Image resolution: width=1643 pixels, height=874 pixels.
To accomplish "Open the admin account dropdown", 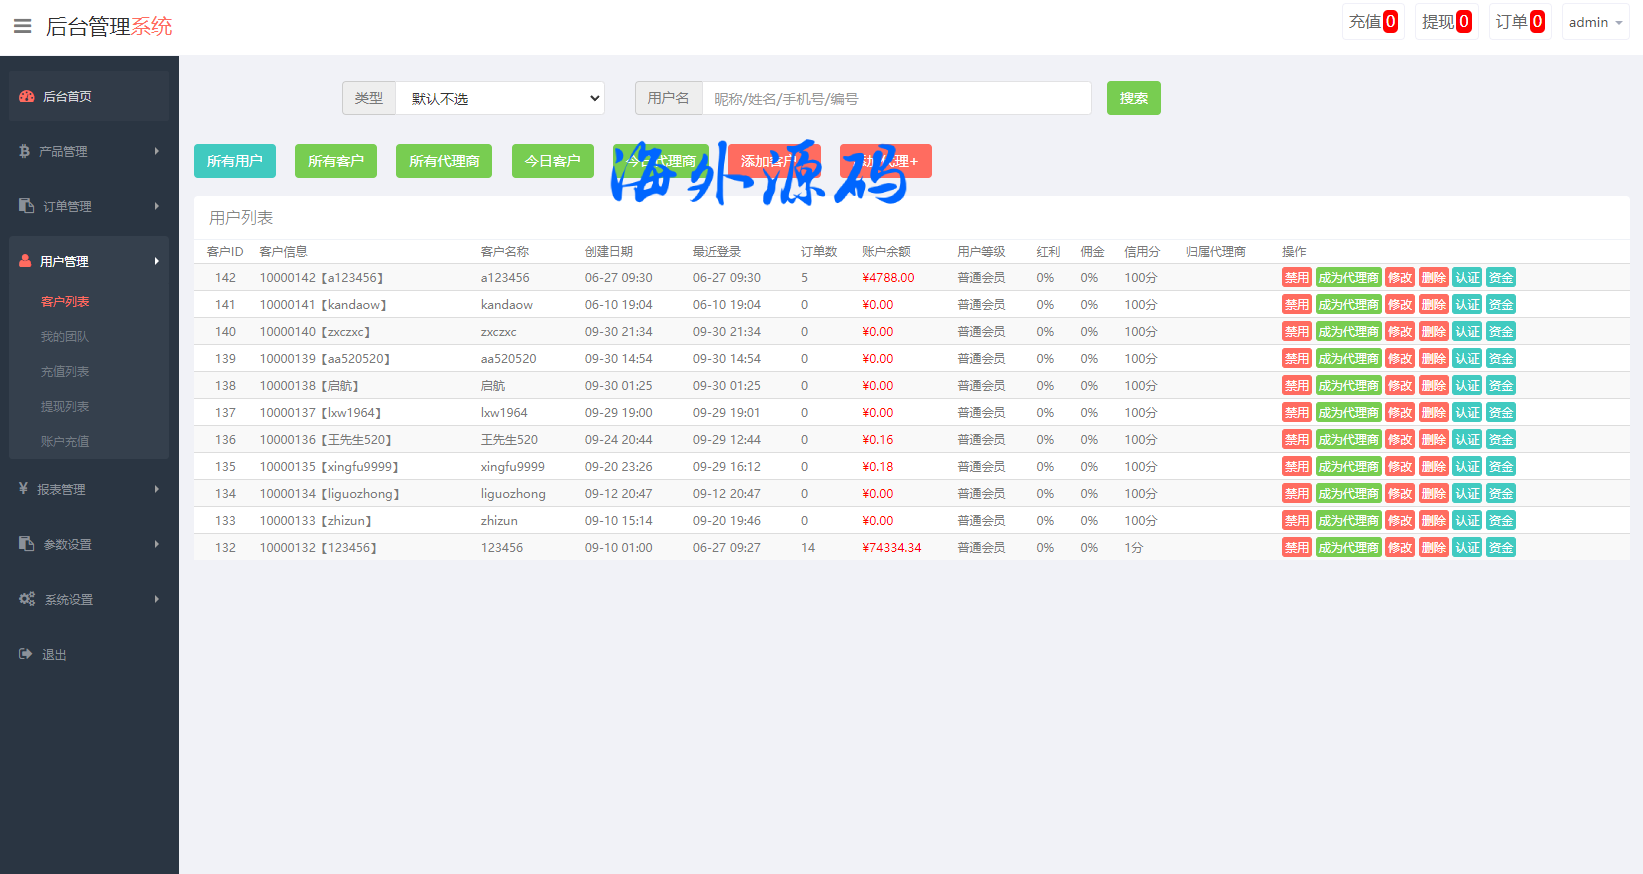I will coord(1595,22).
